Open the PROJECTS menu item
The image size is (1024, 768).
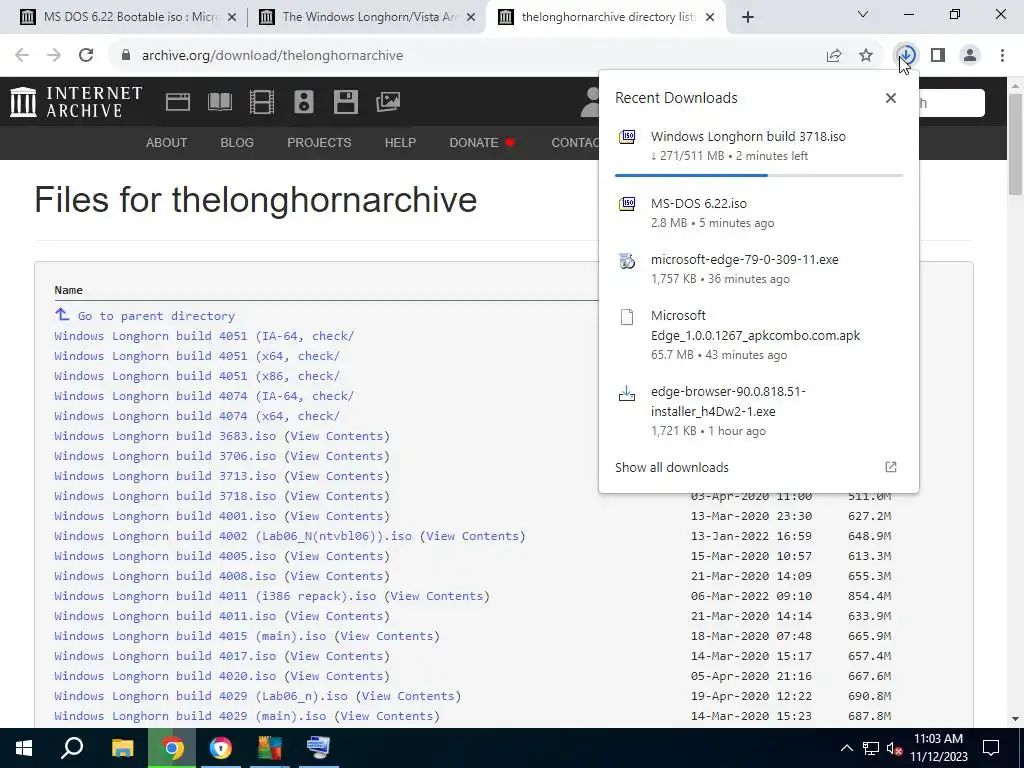point(319,142)
